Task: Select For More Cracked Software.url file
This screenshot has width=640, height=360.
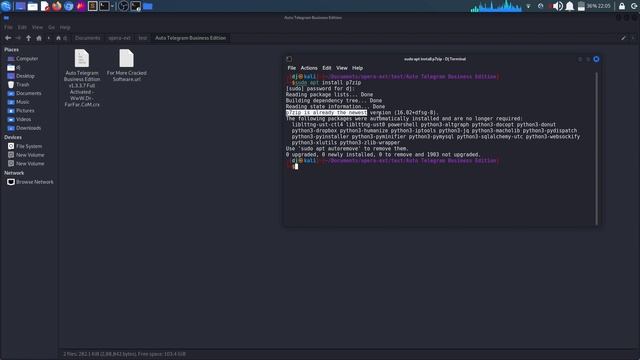Action: click(x=127, y=65)
